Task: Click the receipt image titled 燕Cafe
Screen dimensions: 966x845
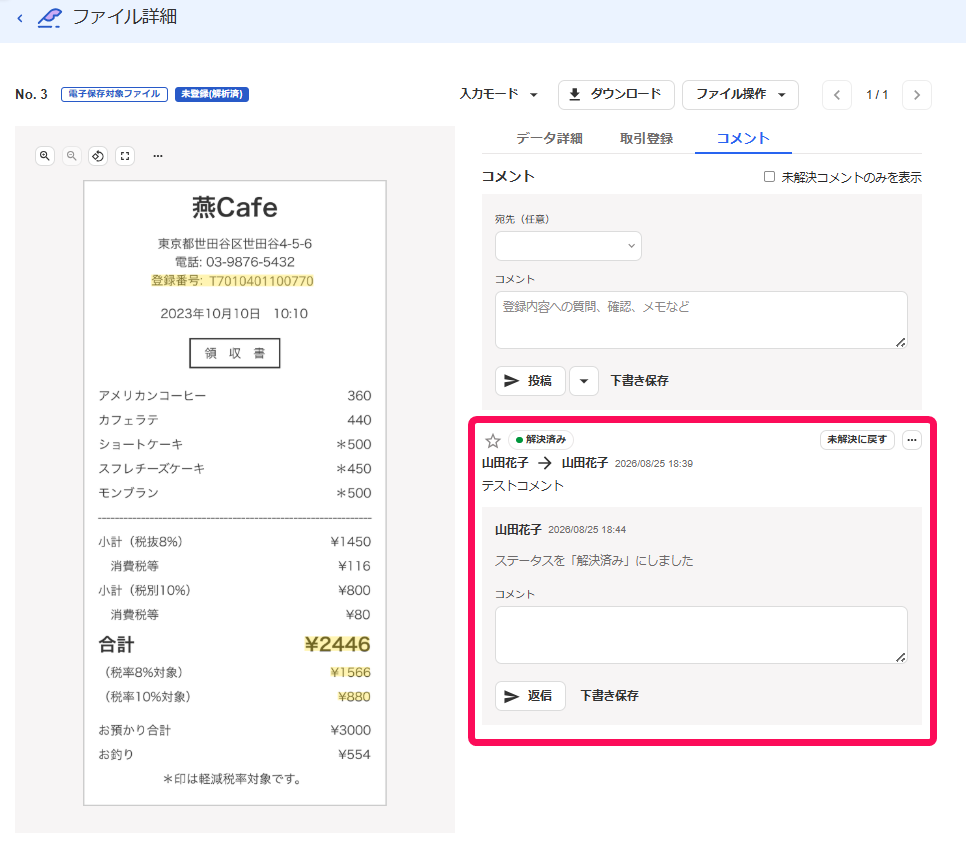Action: pos(235,493)
